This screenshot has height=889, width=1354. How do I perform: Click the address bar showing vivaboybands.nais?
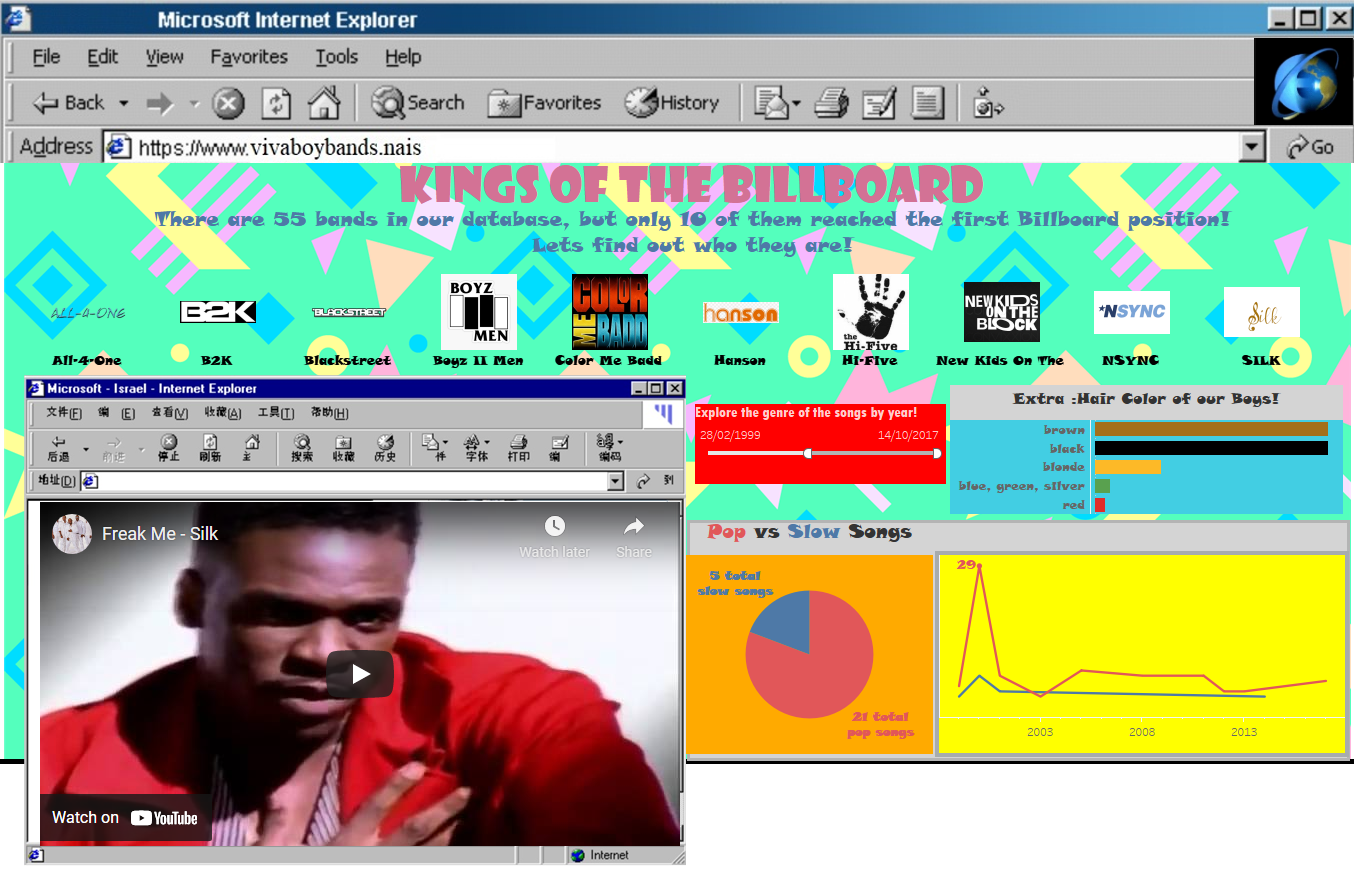click(670, 147)
